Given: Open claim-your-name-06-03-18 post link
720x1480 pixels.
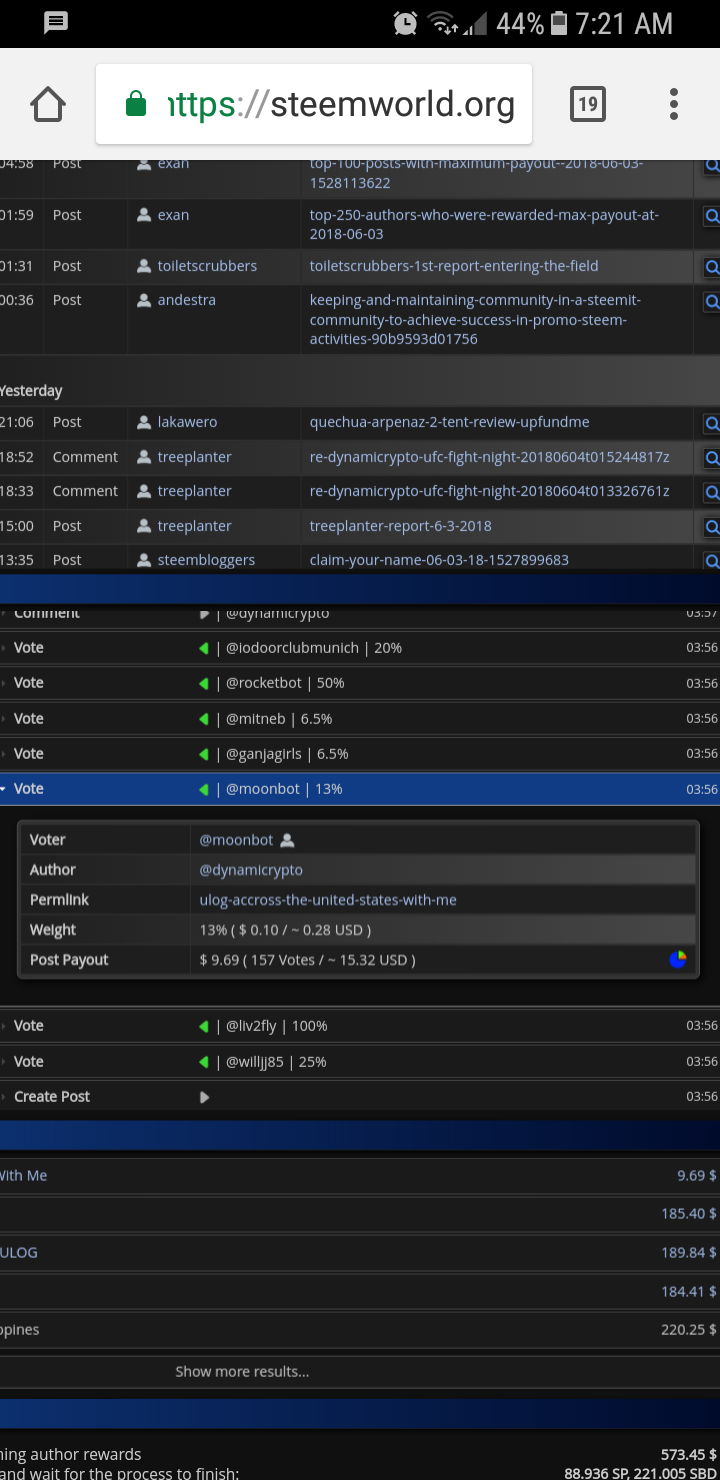Looking at the screenshot, I should click(x=439, y=560).
